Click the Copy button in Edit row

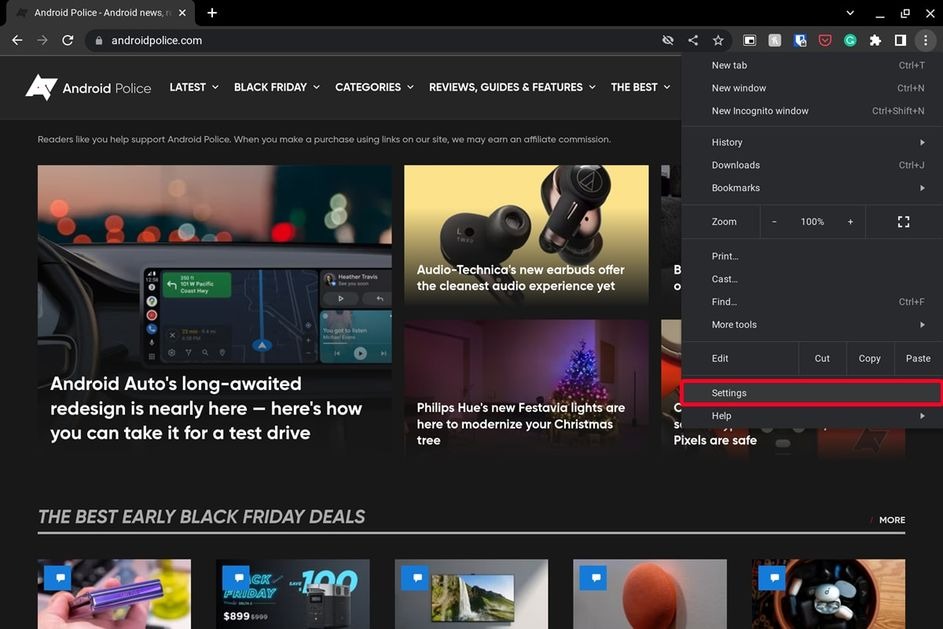[x=869, y=358]
